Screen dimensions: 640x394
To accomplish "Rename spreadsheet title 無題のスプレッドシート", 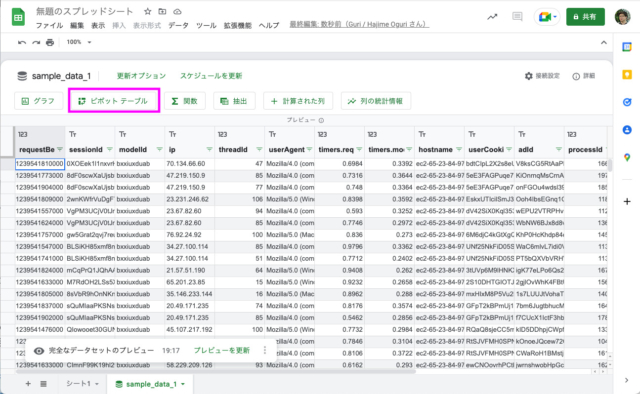I will [x=84, y=11].
